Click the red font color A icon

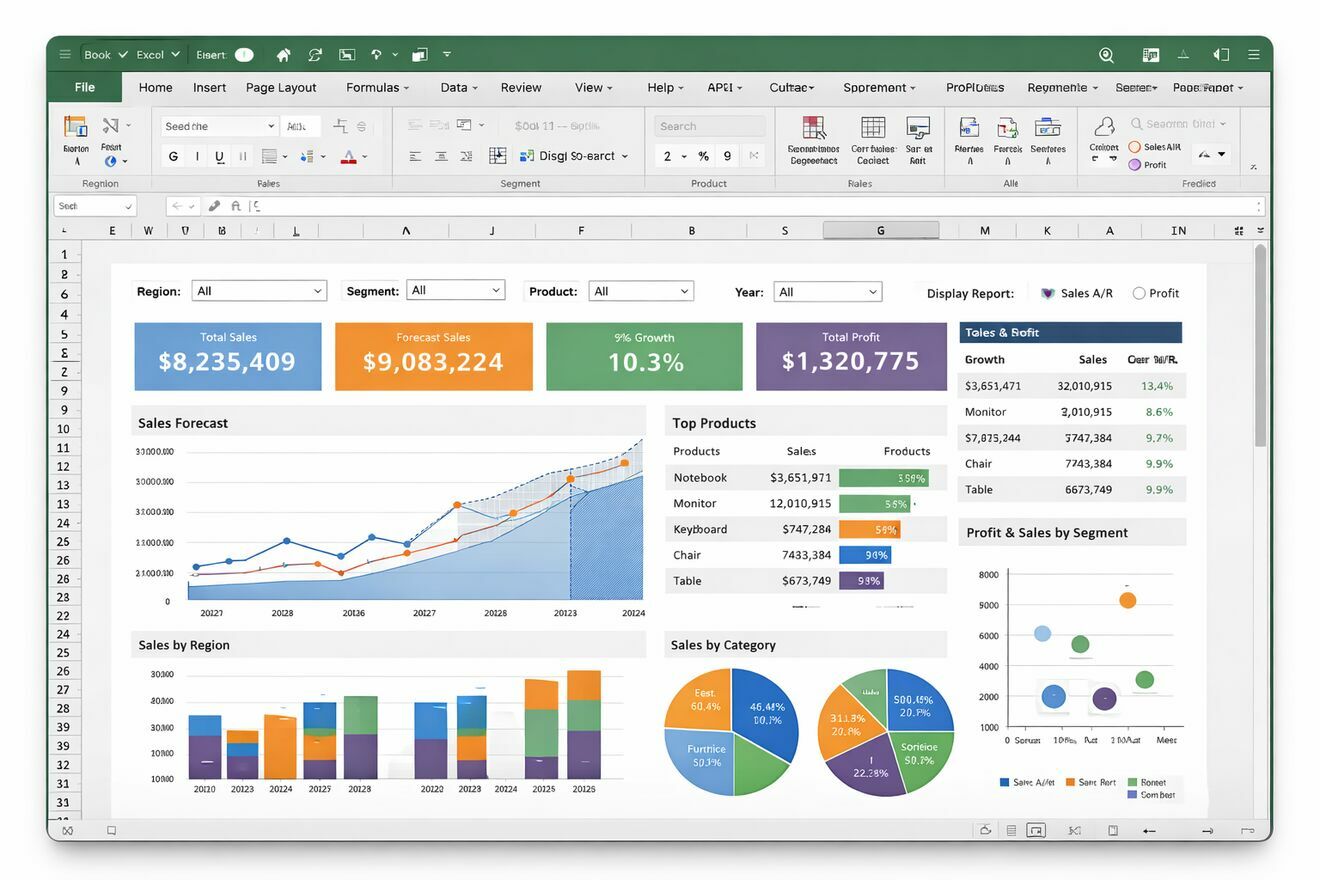(348, 156)
